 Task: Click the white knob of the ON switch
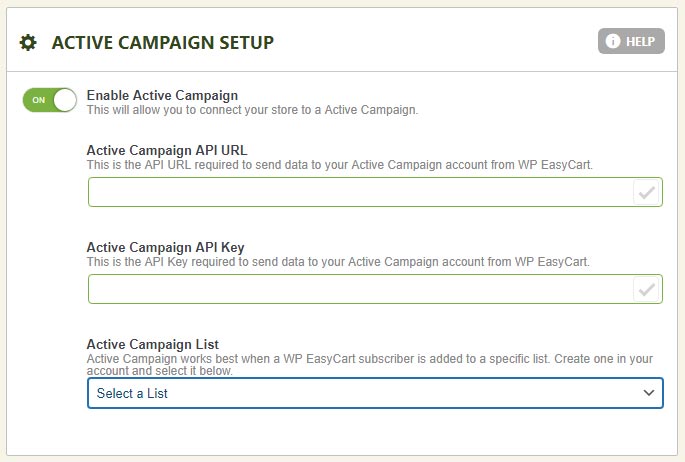click(x=65, y=100)
